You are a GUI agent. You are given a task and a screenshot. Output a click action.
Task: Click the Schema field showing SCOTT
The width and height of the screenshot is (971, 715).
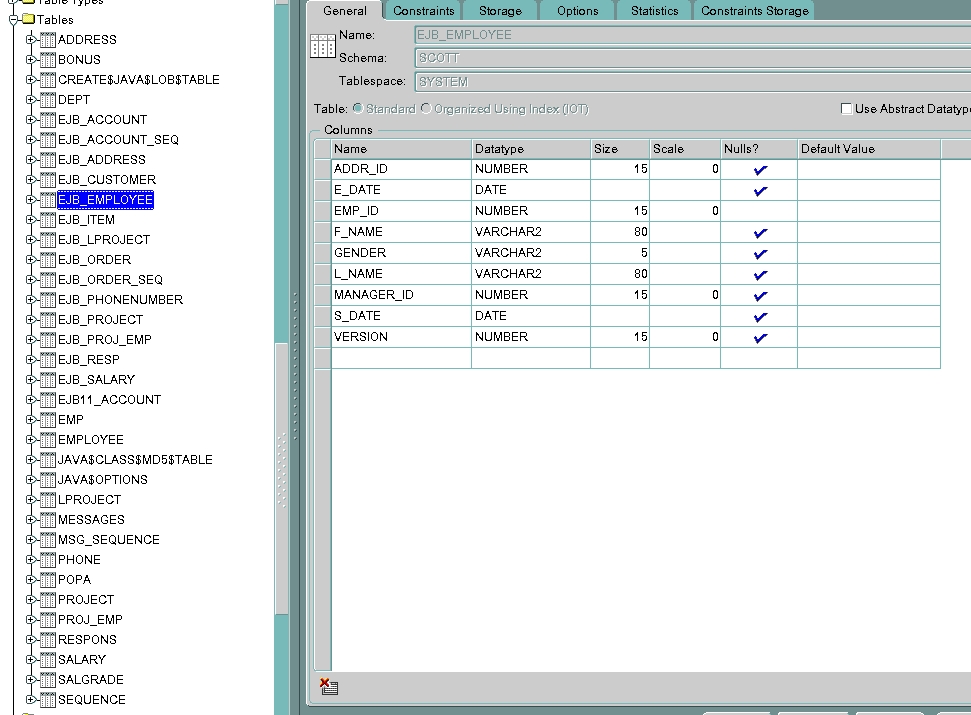[x=692, y=58]
